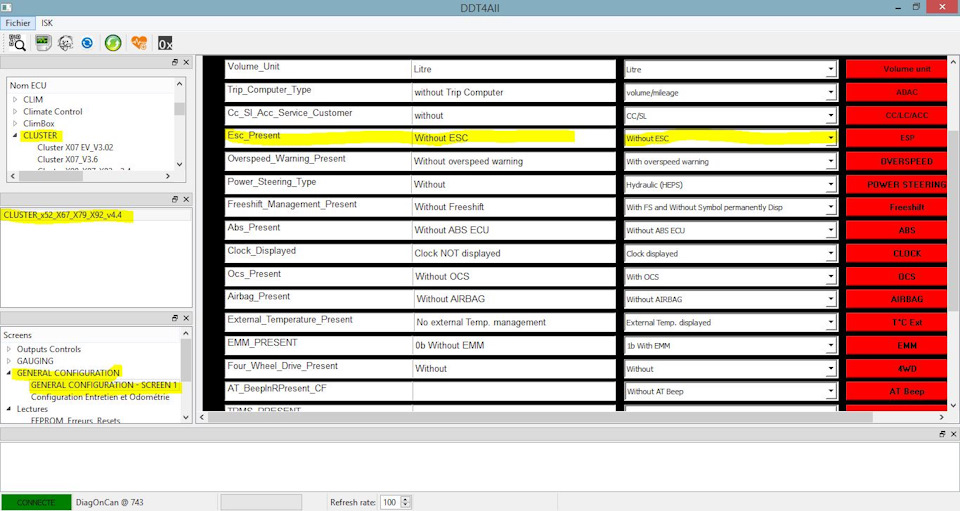Click the face-shaped expert mode toolbar icon
Screen dimensions: 960x511
(x=66, y=42)
